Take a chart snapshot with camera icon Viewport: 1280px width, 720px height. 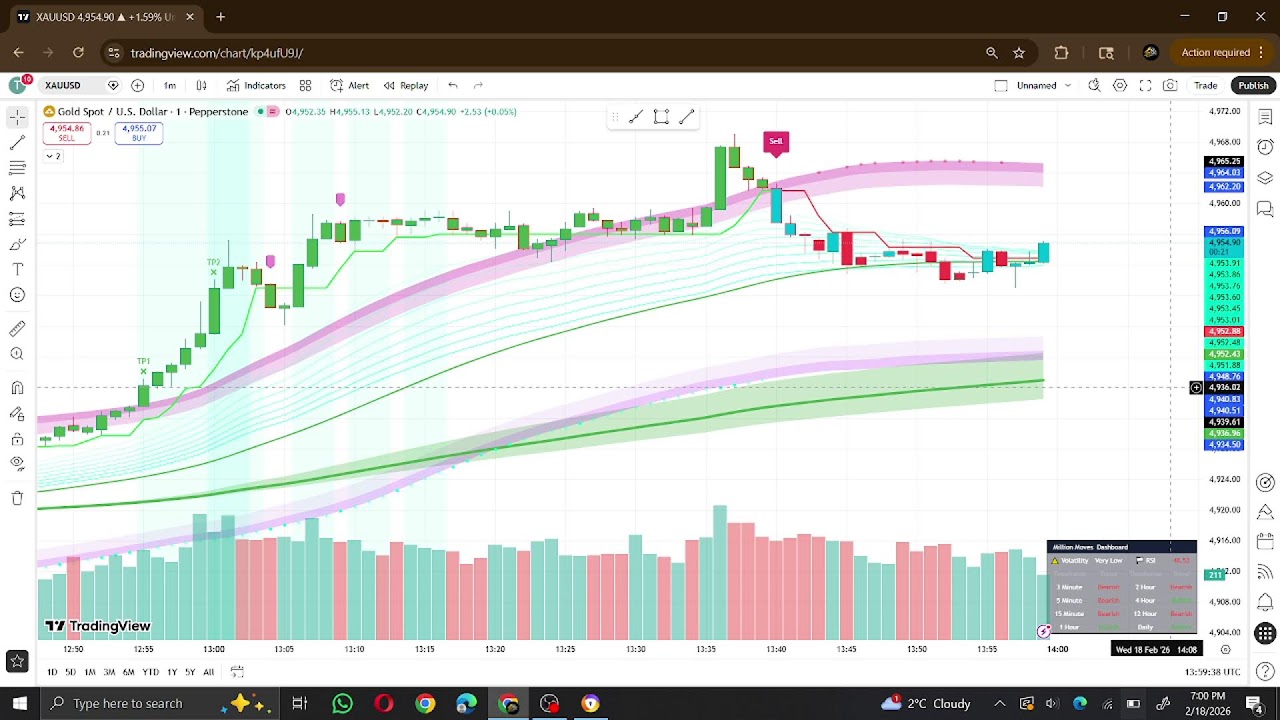[x=1170, y=85]
